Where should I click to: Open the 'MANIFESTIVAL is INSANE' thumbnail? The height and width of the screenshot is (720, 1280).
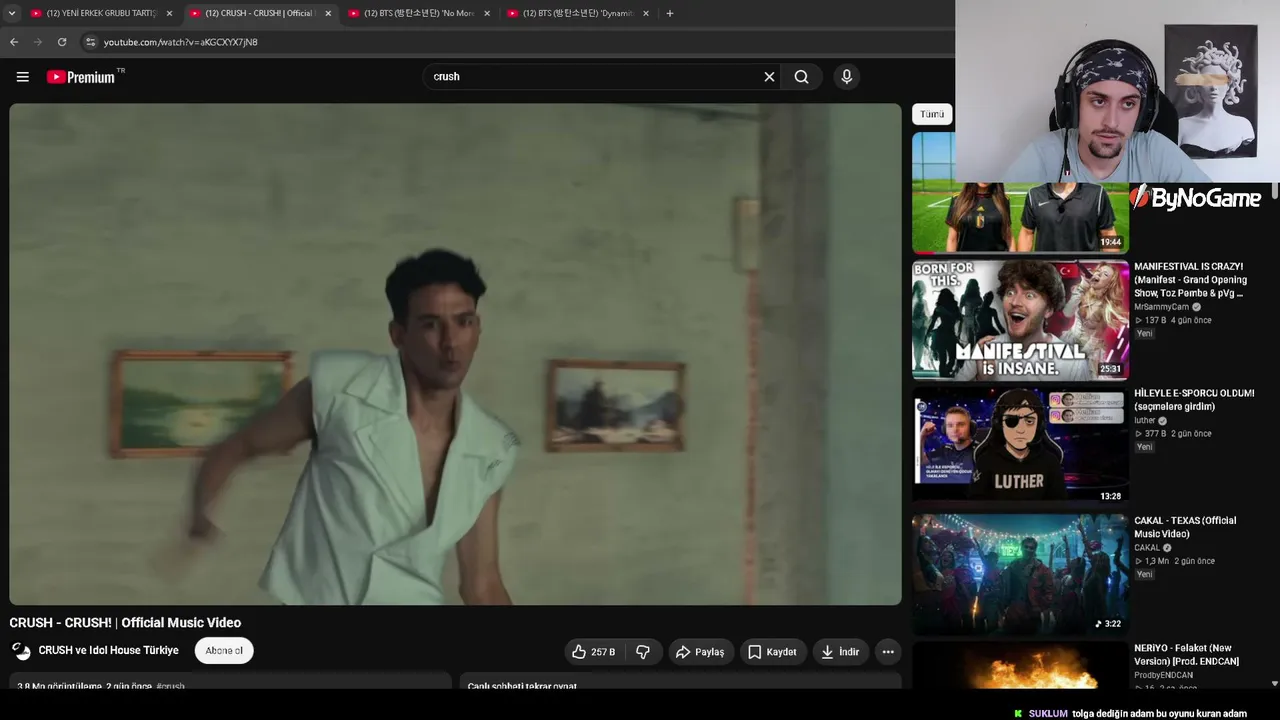coord(1020,320)
